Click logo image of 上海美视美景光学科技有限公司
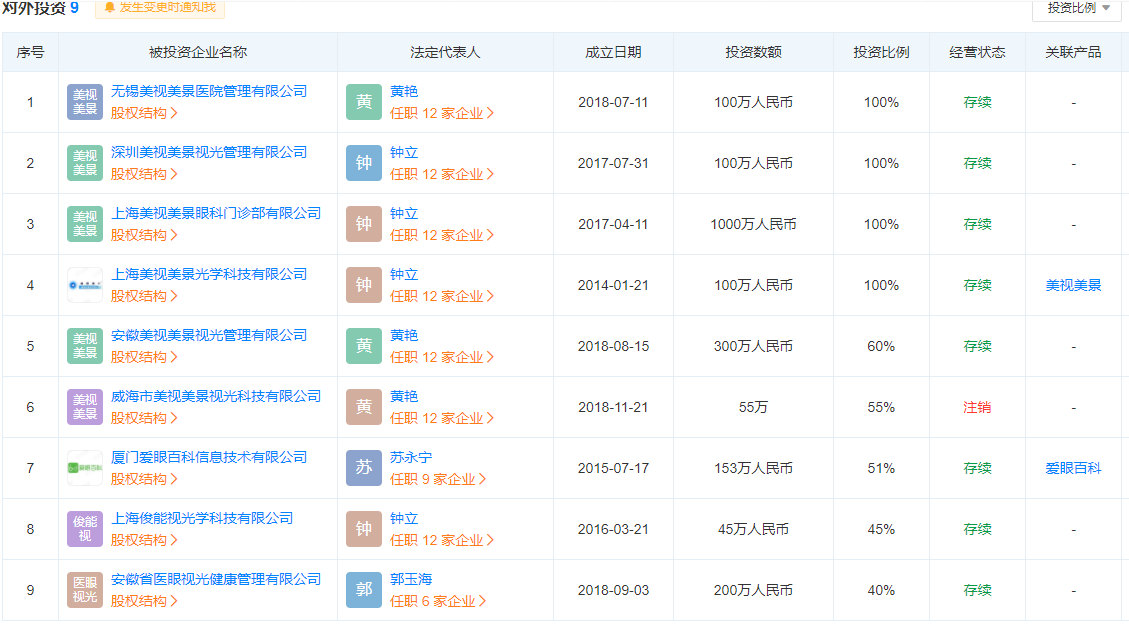Image resolution: width=1129 pixels, height=627 pixels. pos(85,285)
